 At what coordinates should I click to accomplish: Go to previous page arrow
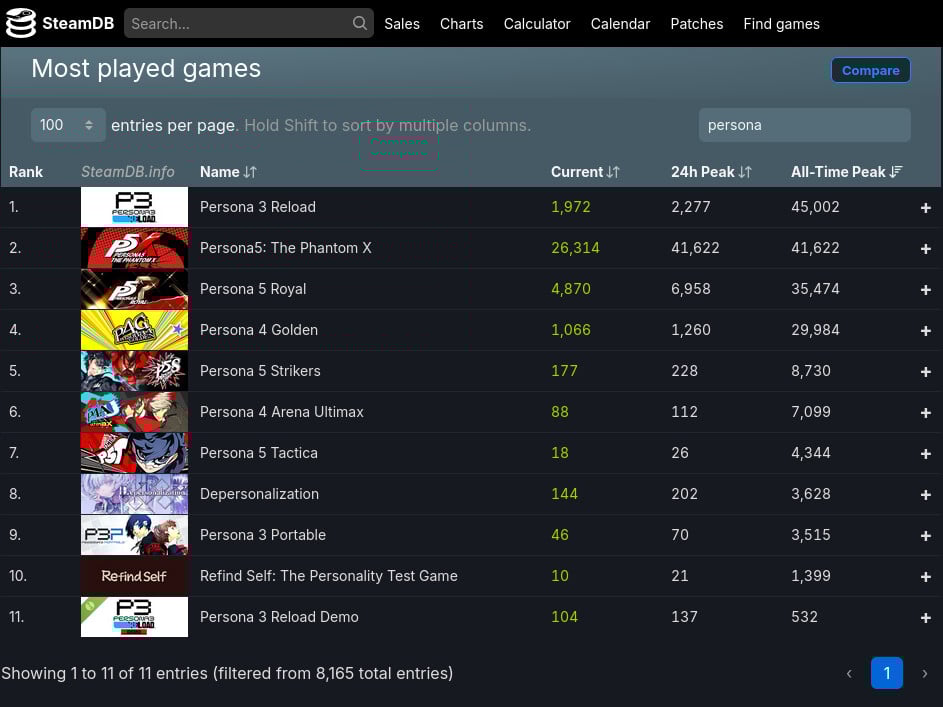[849, 673]
